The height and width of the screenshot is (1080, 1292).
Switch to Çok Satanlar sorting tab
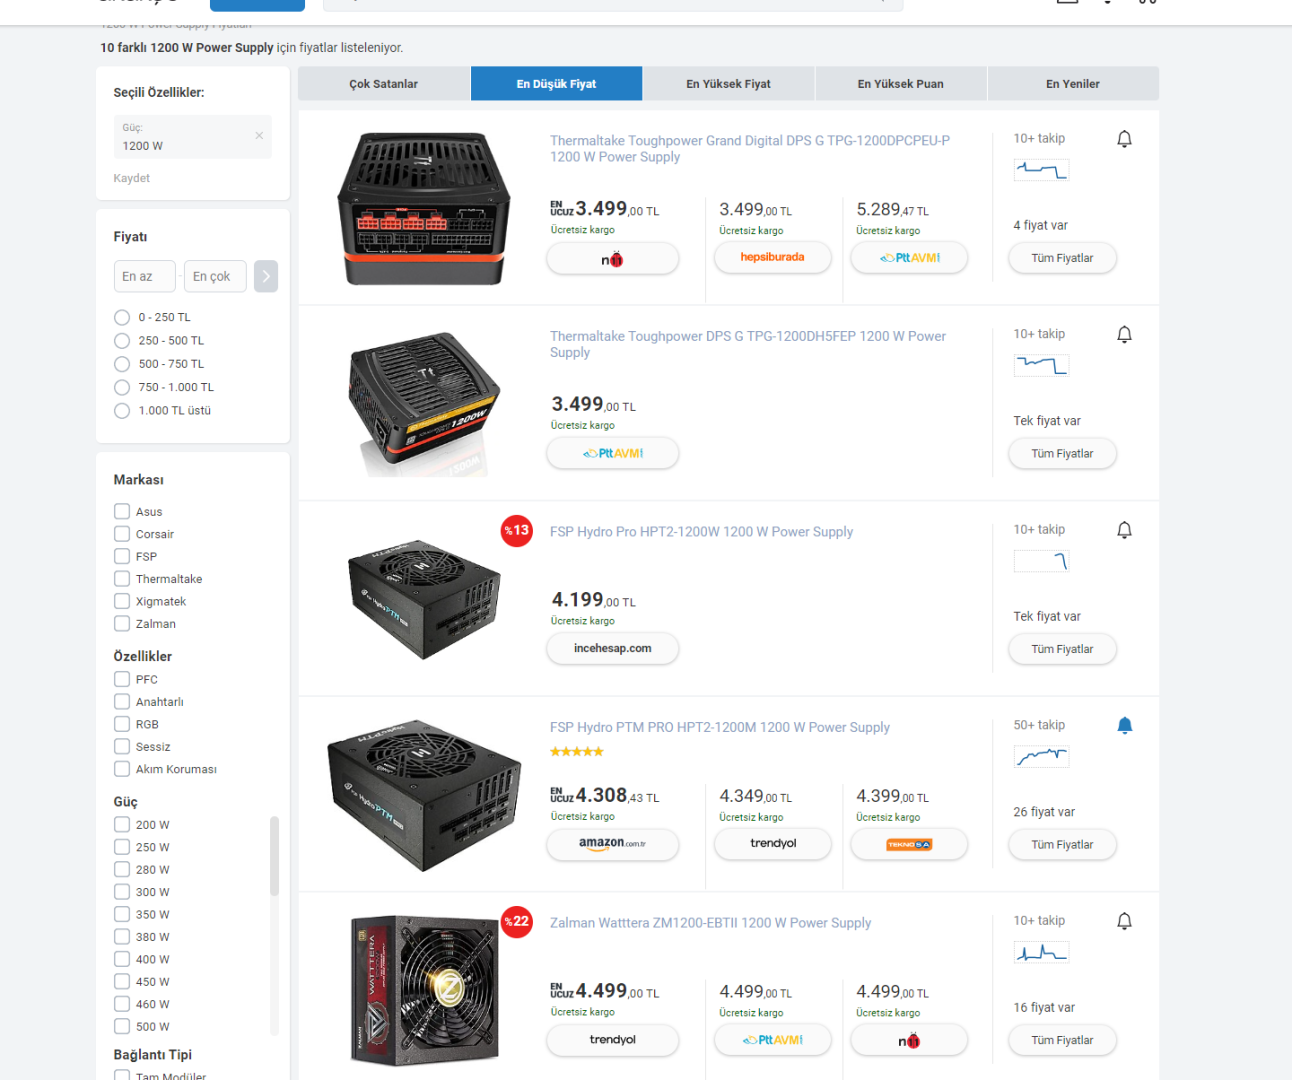tap(384, 84)
